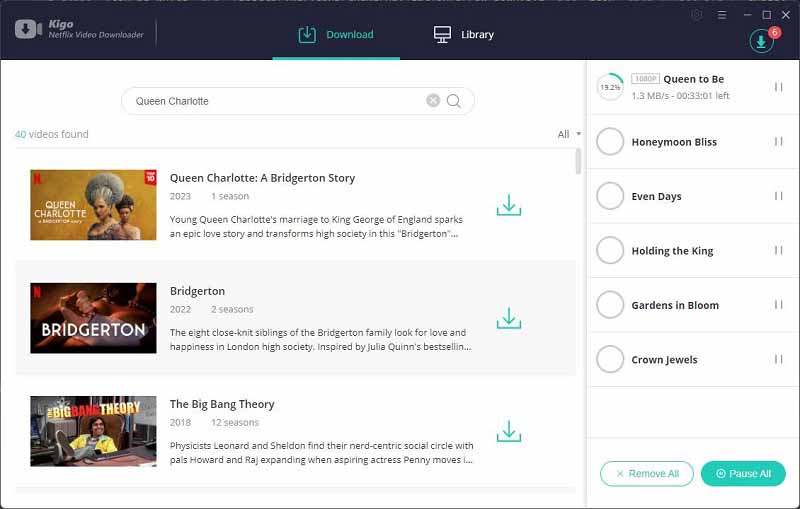Click the 12 seasons label

[235, 423]
